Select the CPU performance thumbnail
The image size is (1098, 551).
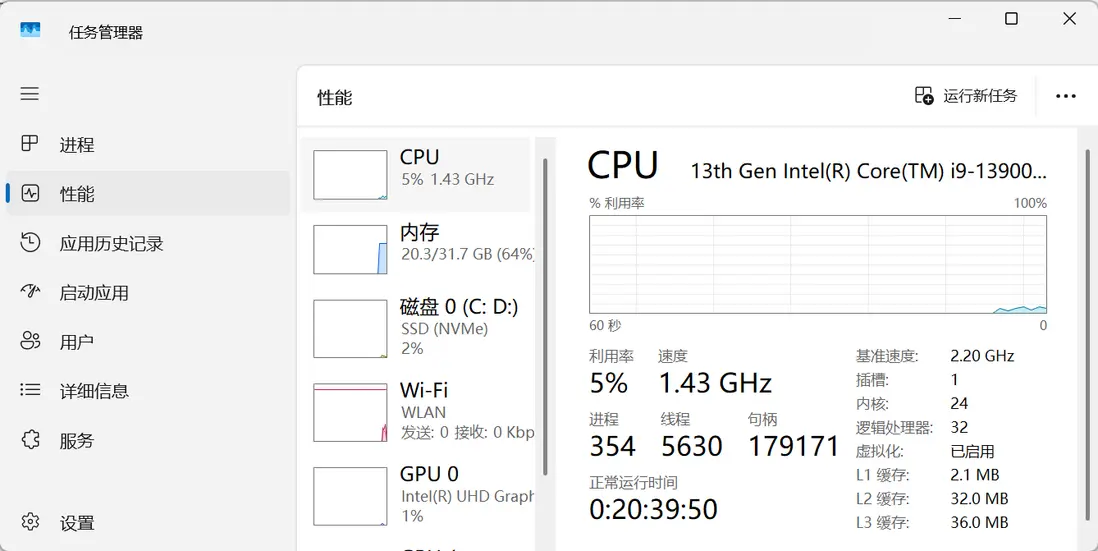[x=350, y=175]
